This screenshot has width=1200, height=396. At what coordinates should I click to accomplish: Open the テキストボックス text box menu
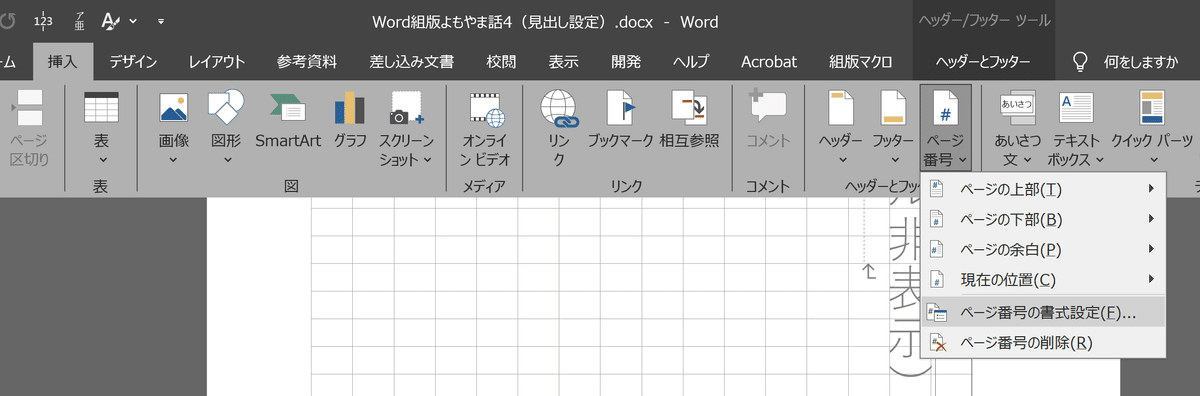tap(1075, 127)
